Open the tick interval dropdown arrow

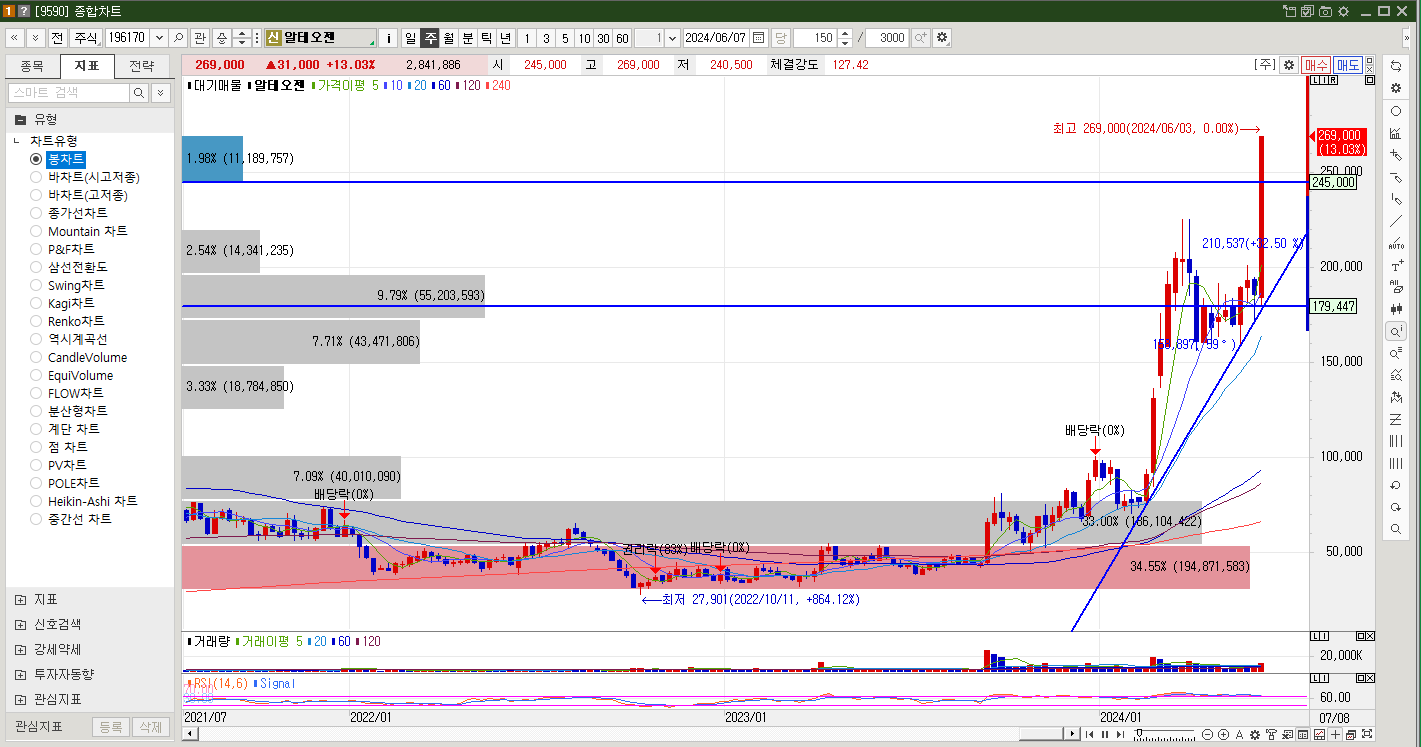pos(671,38)
